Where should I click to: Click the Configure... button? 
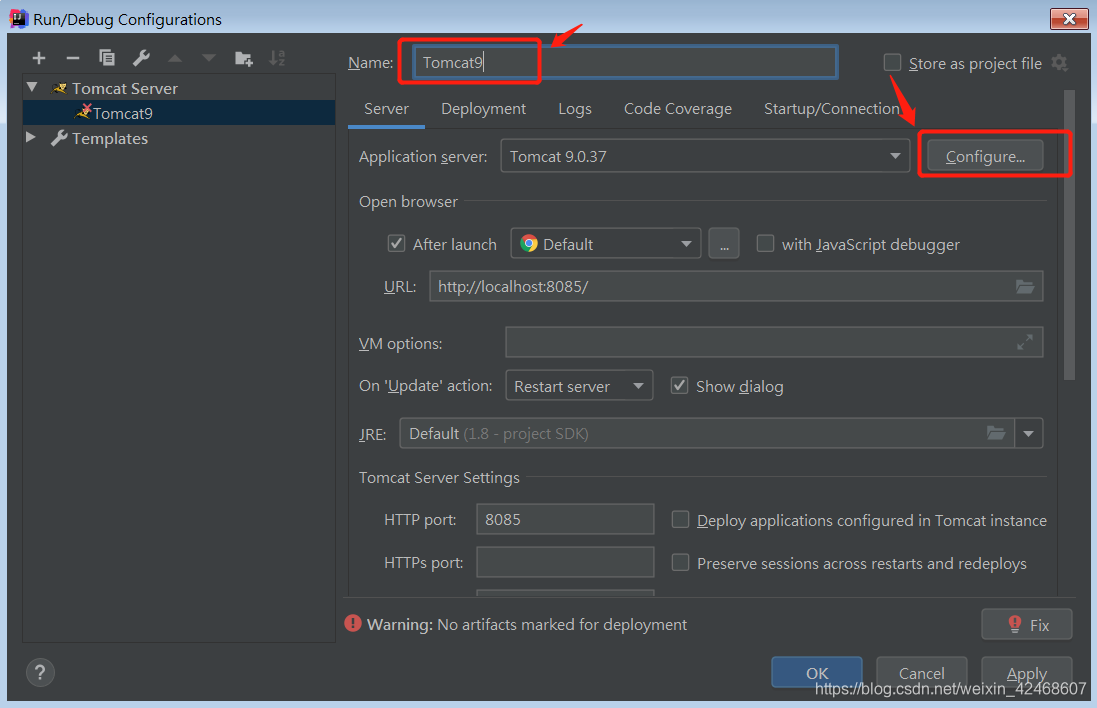point(985,156)
